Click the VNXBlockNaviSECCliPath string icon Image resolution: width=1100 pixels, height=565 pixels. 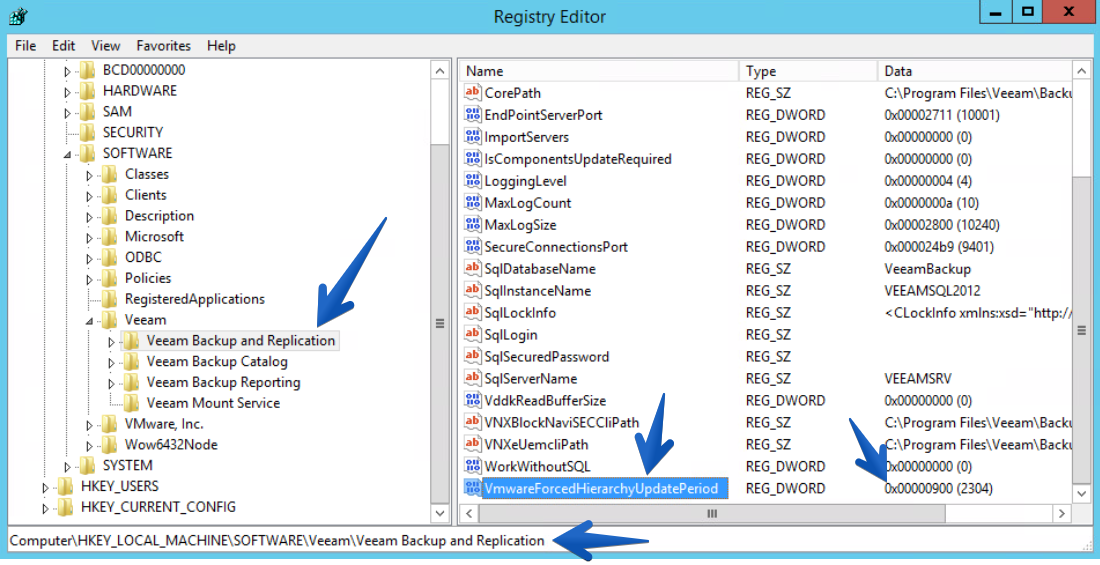[473, 423]
